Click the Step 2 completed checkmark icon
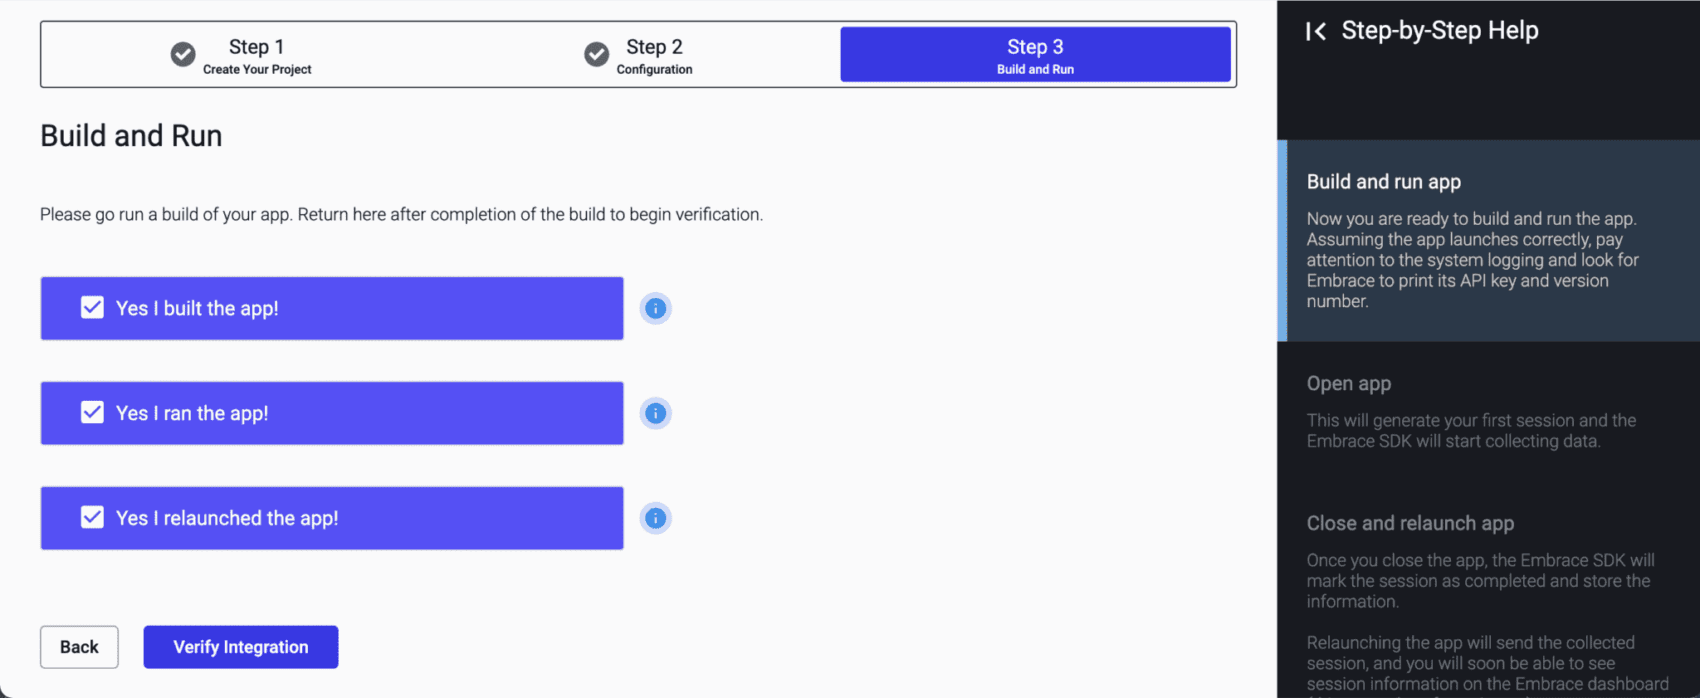Image resolution: width=1700 pixels, height=698 pixels. tap(597, 54)
